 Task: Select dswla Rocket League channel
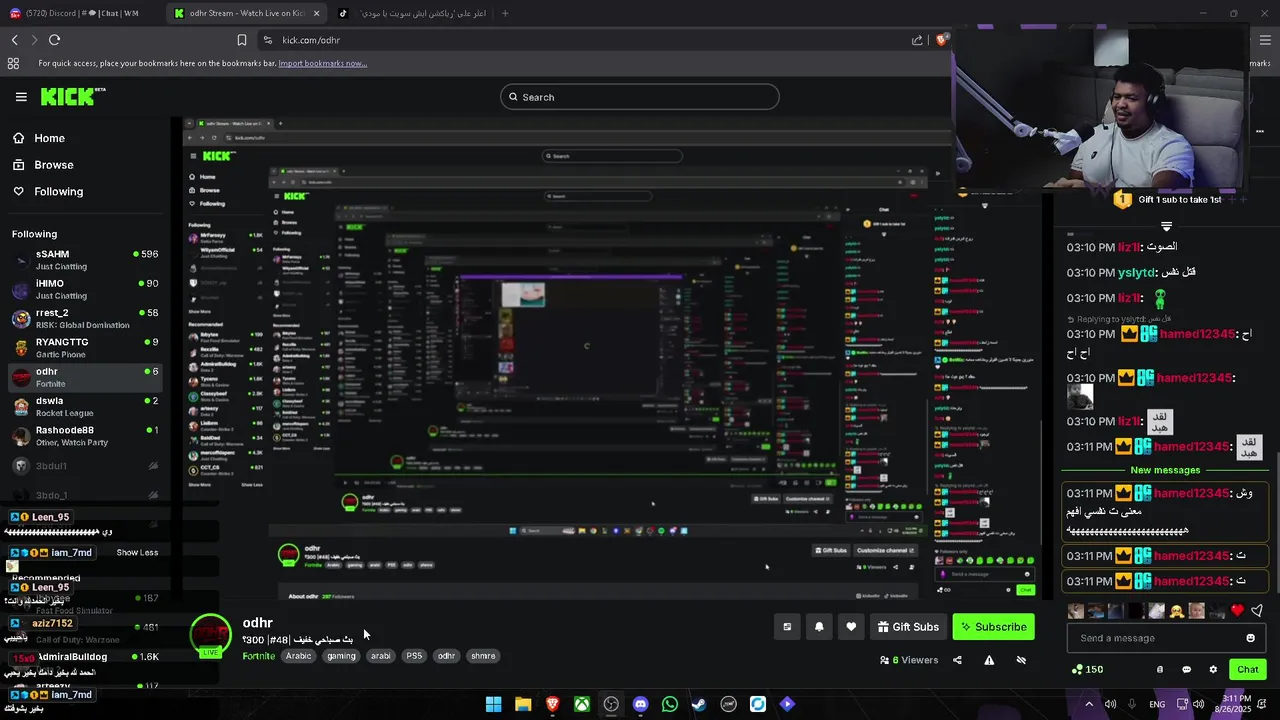tap(85, 407)
